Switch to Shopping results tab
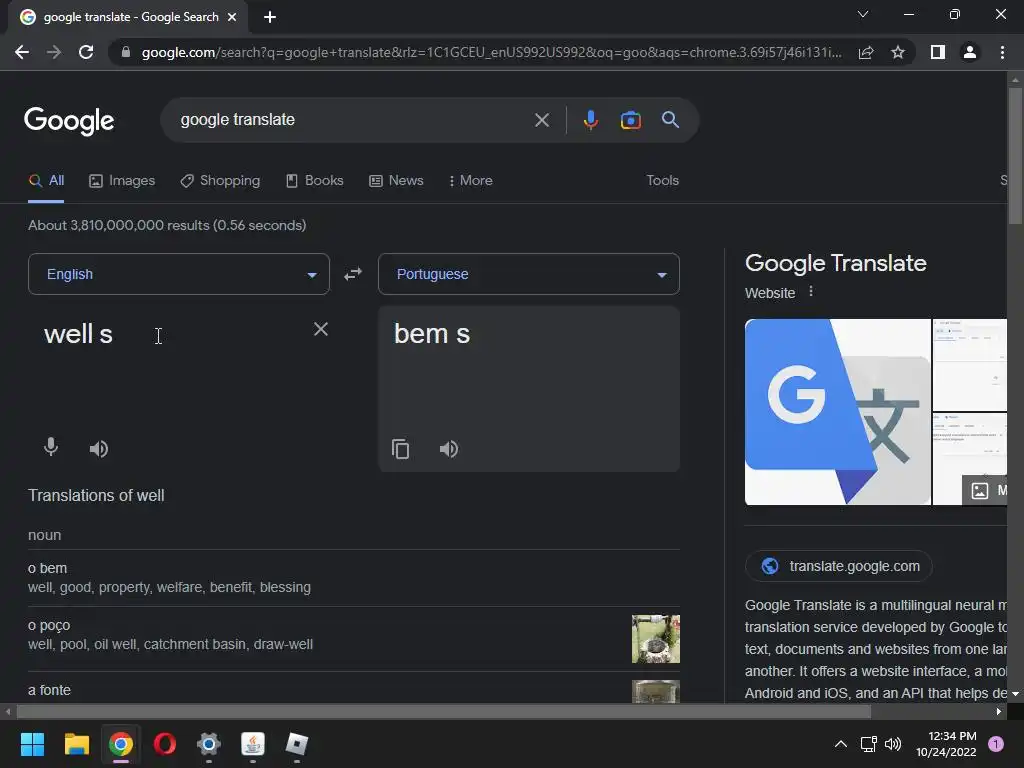The image size is (1024, 768). (220, 181)
